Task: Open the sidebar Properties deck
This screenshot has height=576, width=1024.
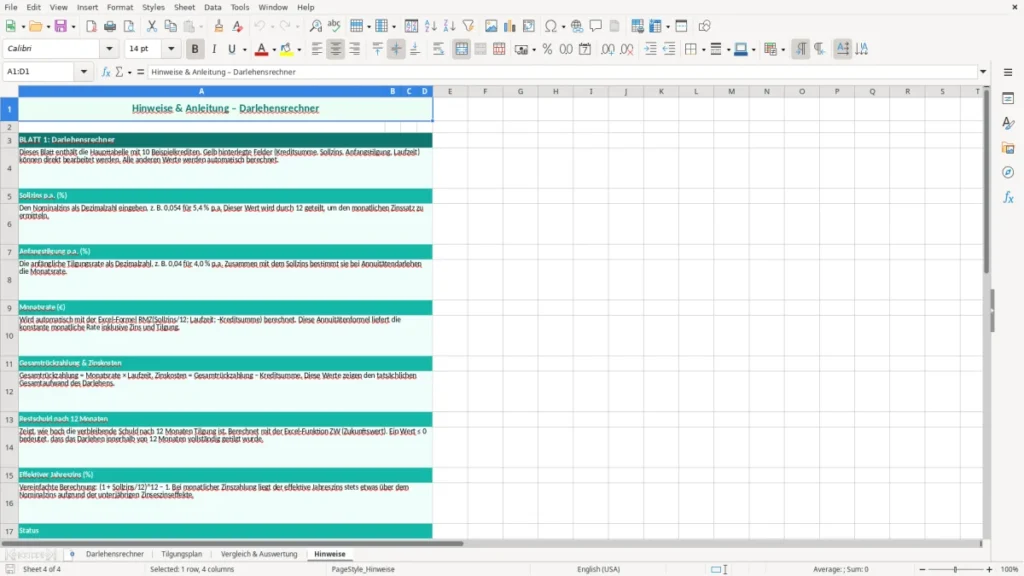Action: pos(1008,99)
